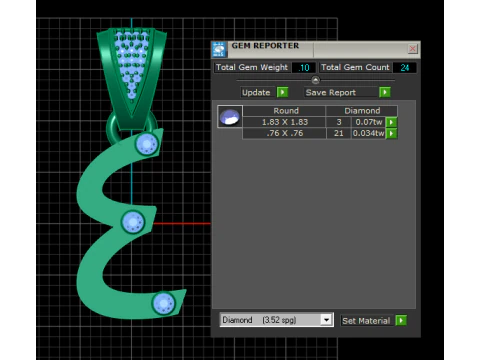
Task: Click the green Save Report arrow
Action: [x=385, y=92]
